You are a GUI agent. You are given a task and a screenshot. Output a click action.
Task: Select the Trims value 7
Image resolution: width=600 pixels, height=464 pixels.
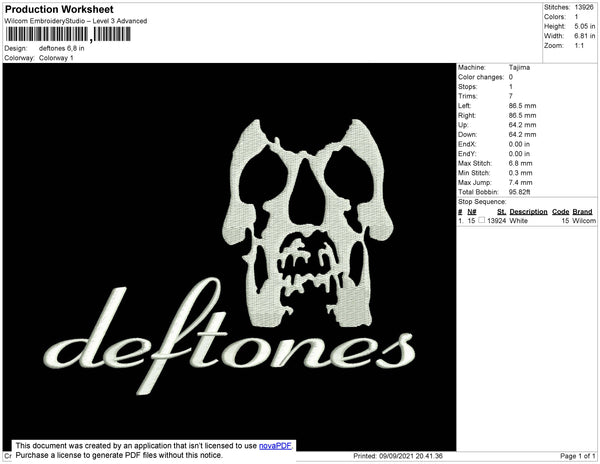pos(510,96)
